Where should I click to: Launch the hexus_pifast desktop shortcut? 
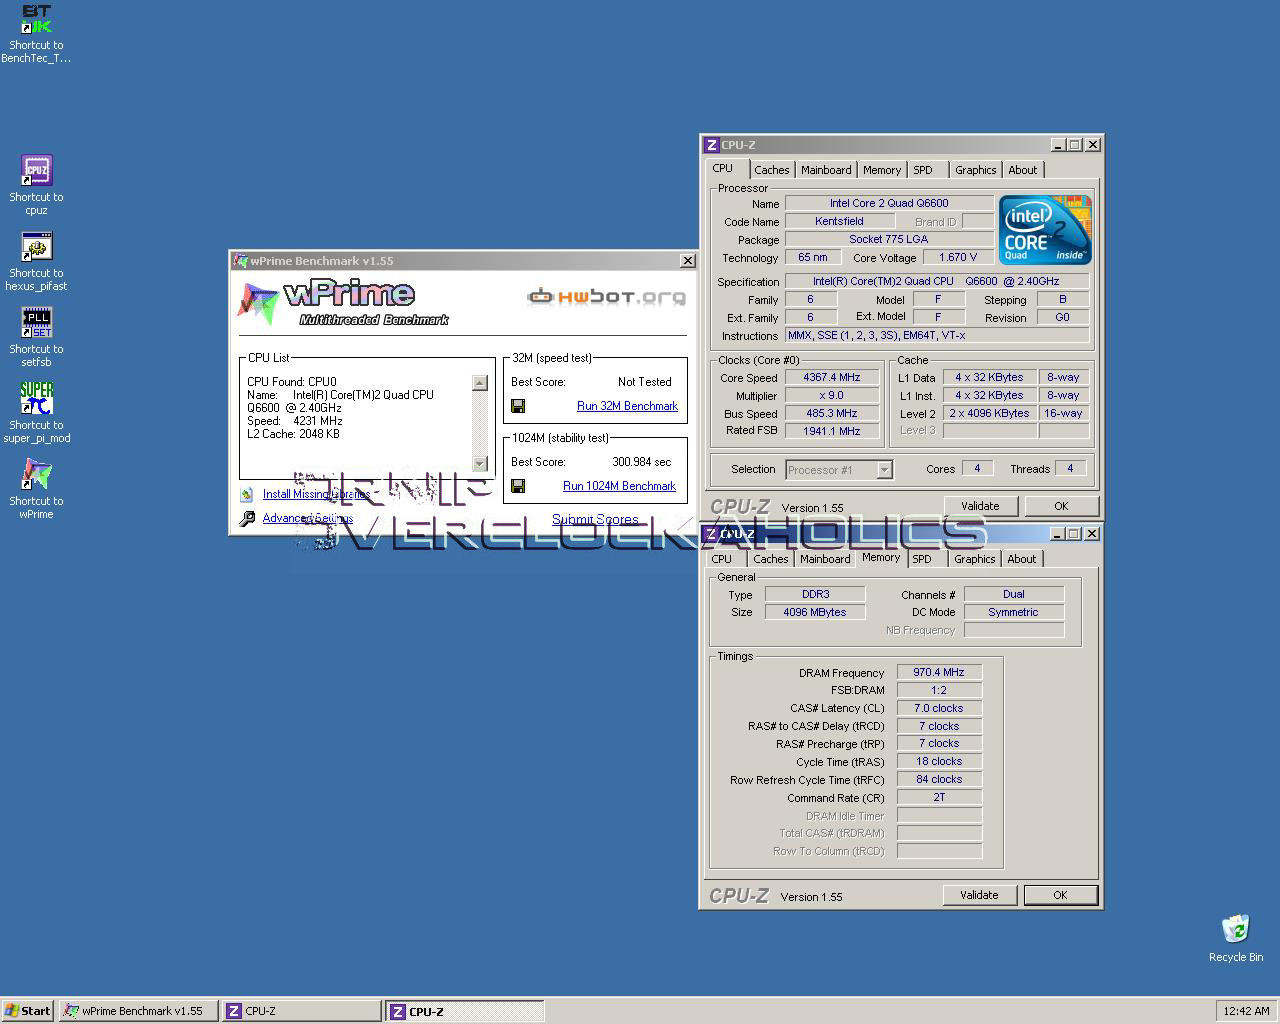[x=36, y=247]
